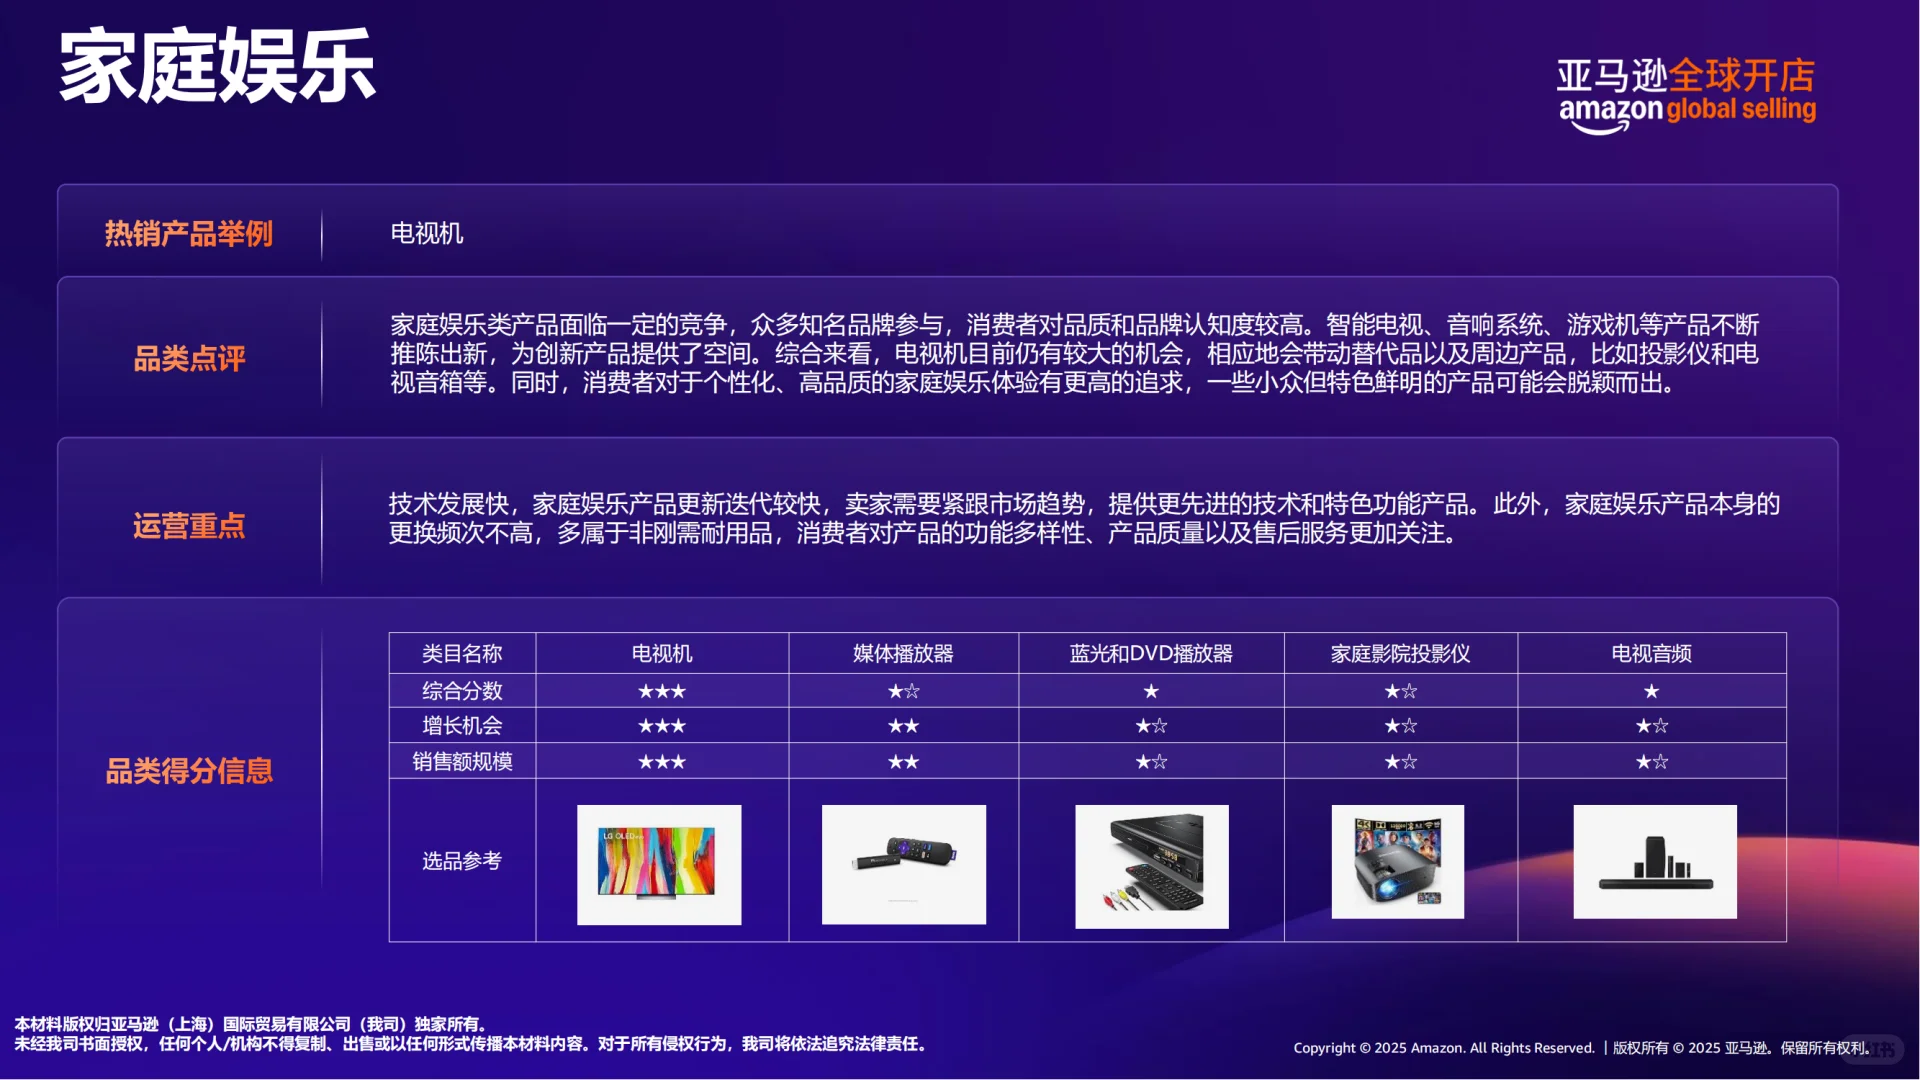1920x1080 pixels.
Task: Select the DVD player product image
Action: (1150, 865)
